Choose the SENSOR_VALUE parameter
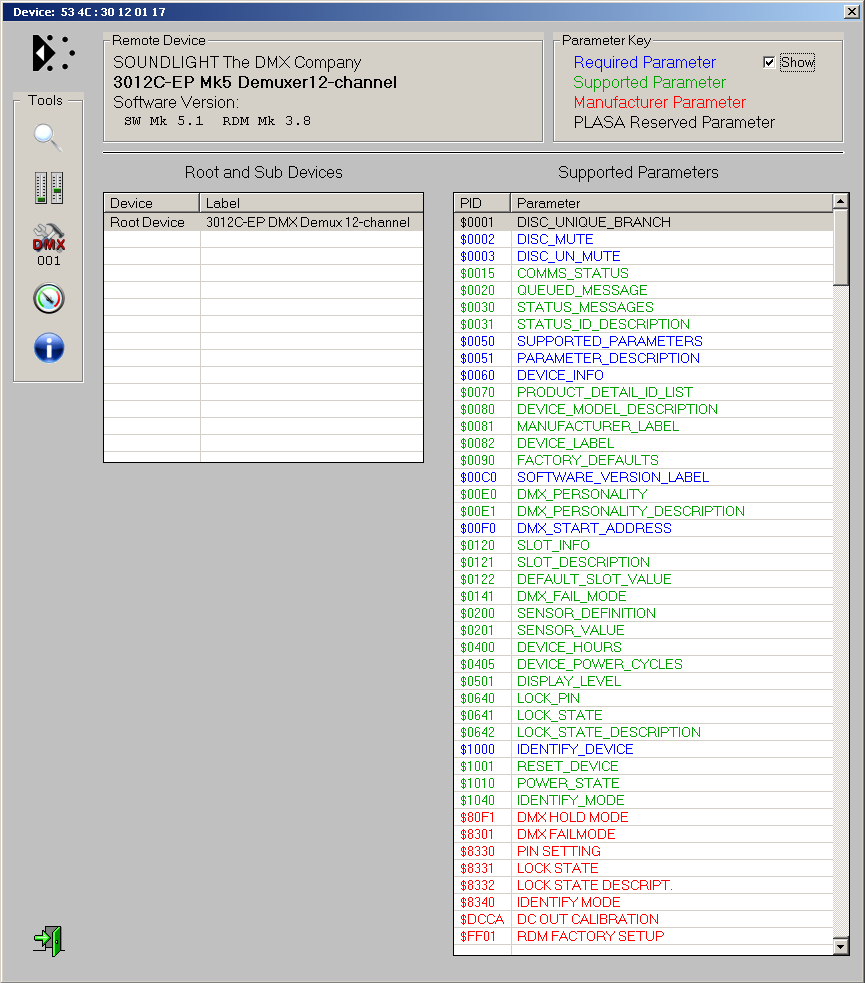Screen dimensions: 865x983 click(570, 630)
